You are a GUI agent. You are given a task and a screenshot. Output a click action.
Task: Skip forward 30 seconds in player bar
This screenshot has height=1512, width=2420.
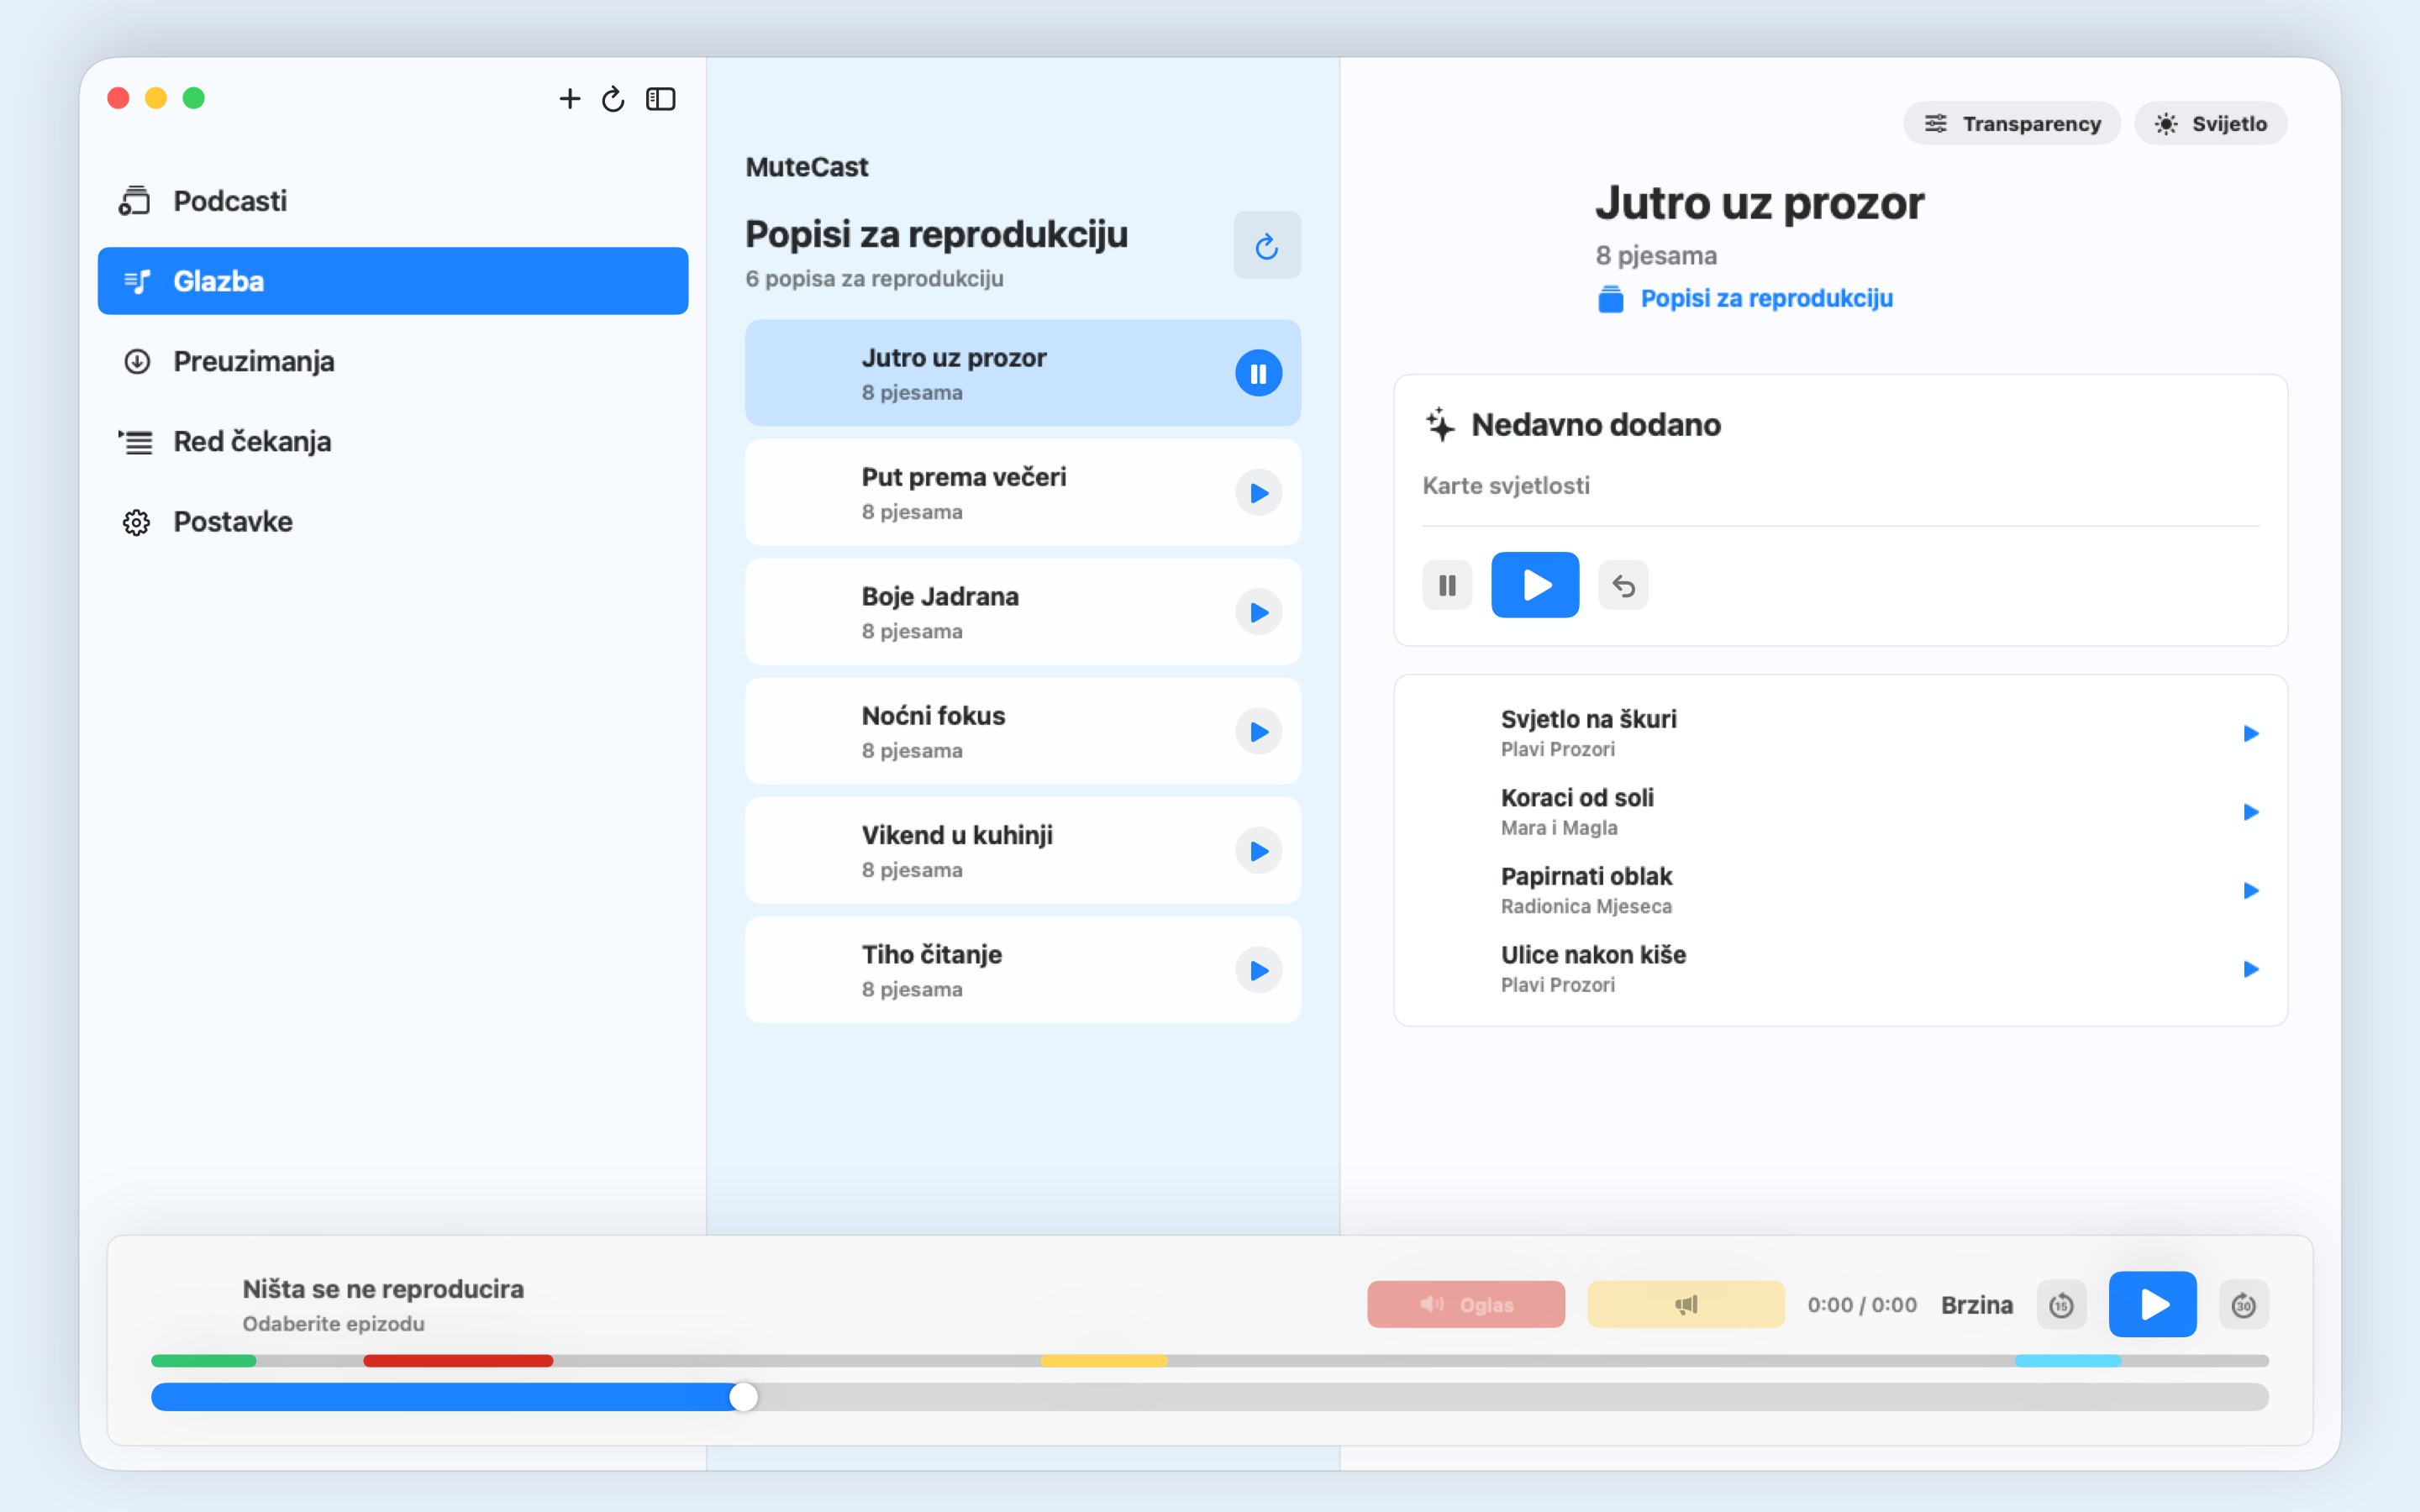click(2243, 1305)
